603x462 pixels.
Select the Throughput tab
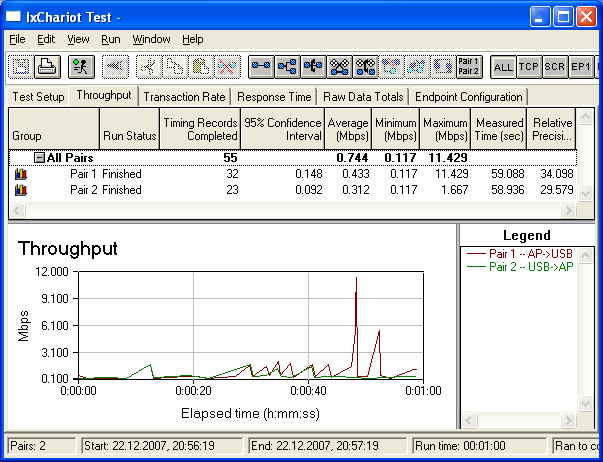[x=104, y=95]
